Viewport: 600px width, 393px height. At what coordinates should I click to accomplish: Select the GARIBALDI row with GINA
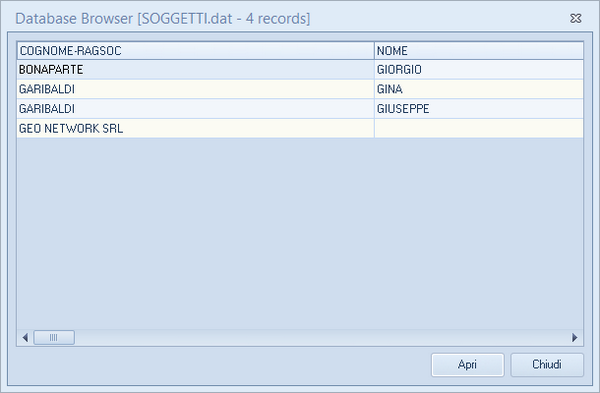click(x=300, y=89)
